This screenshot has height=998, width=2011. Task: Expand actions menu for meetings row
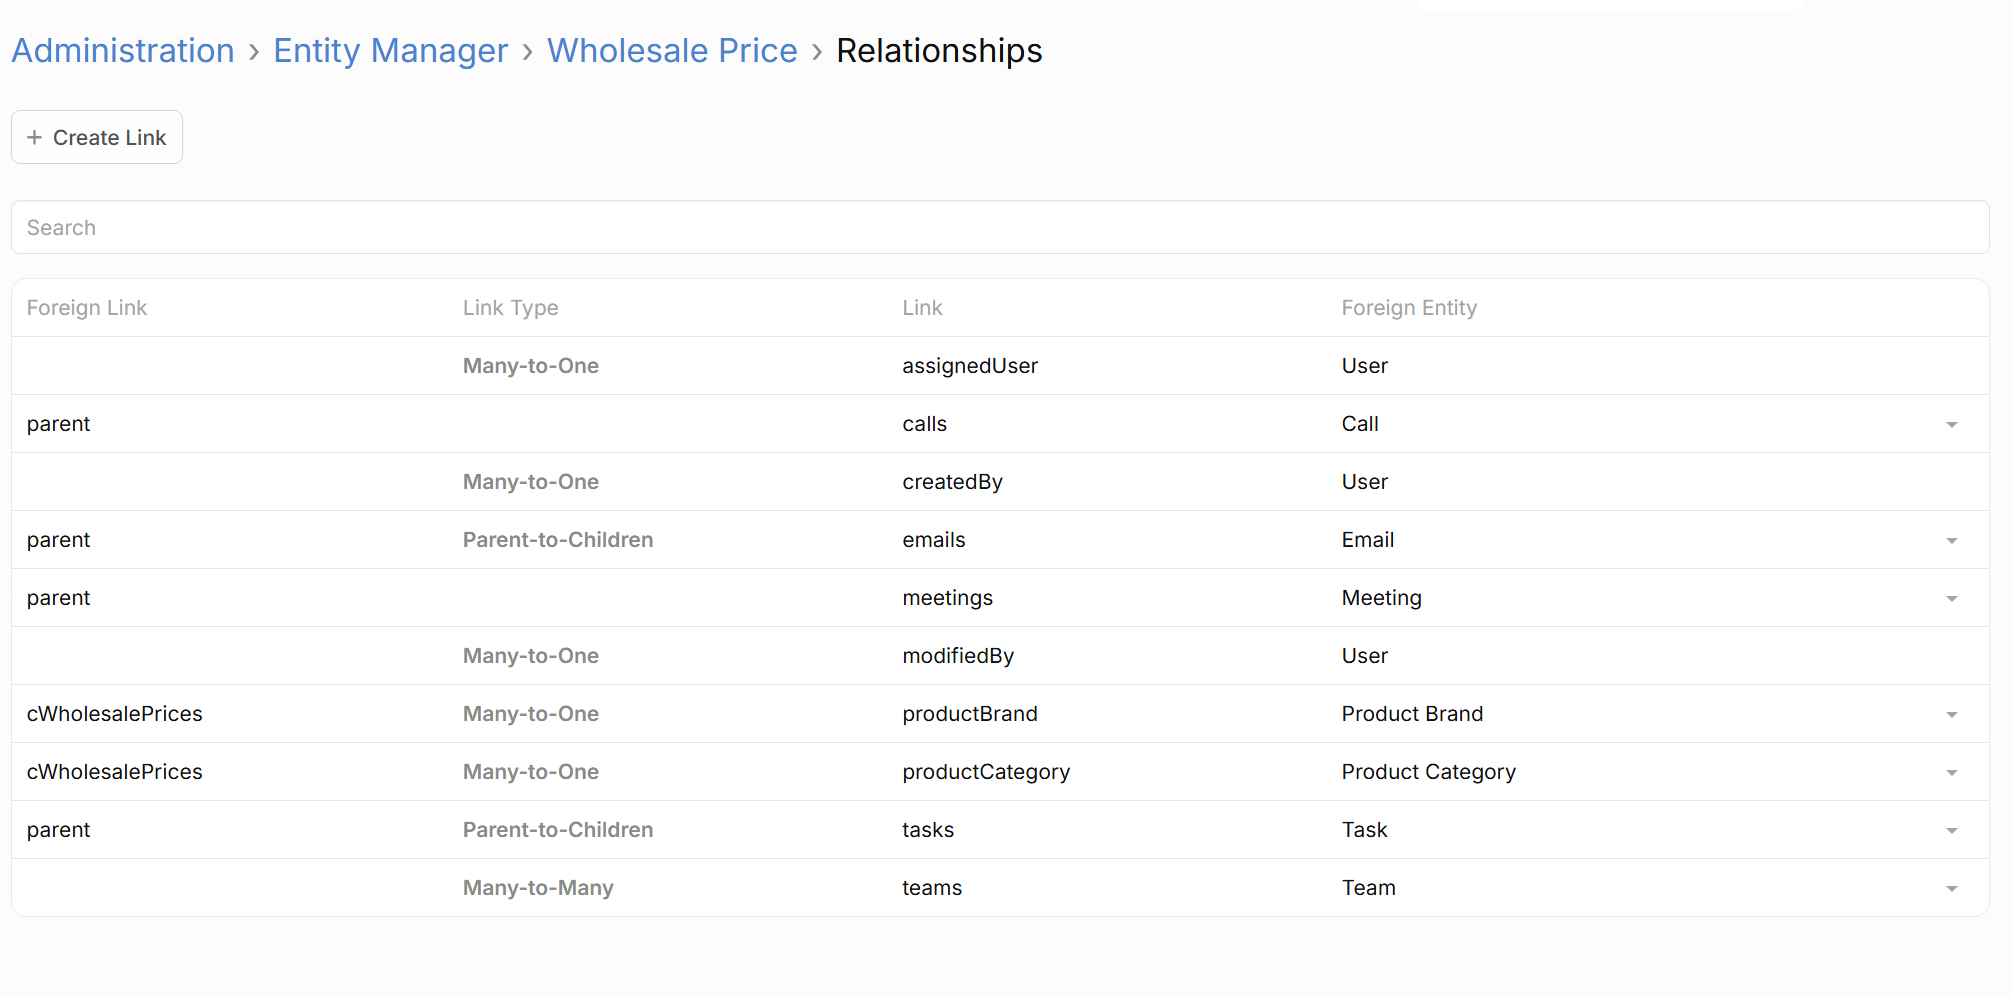coord(1951,599)
